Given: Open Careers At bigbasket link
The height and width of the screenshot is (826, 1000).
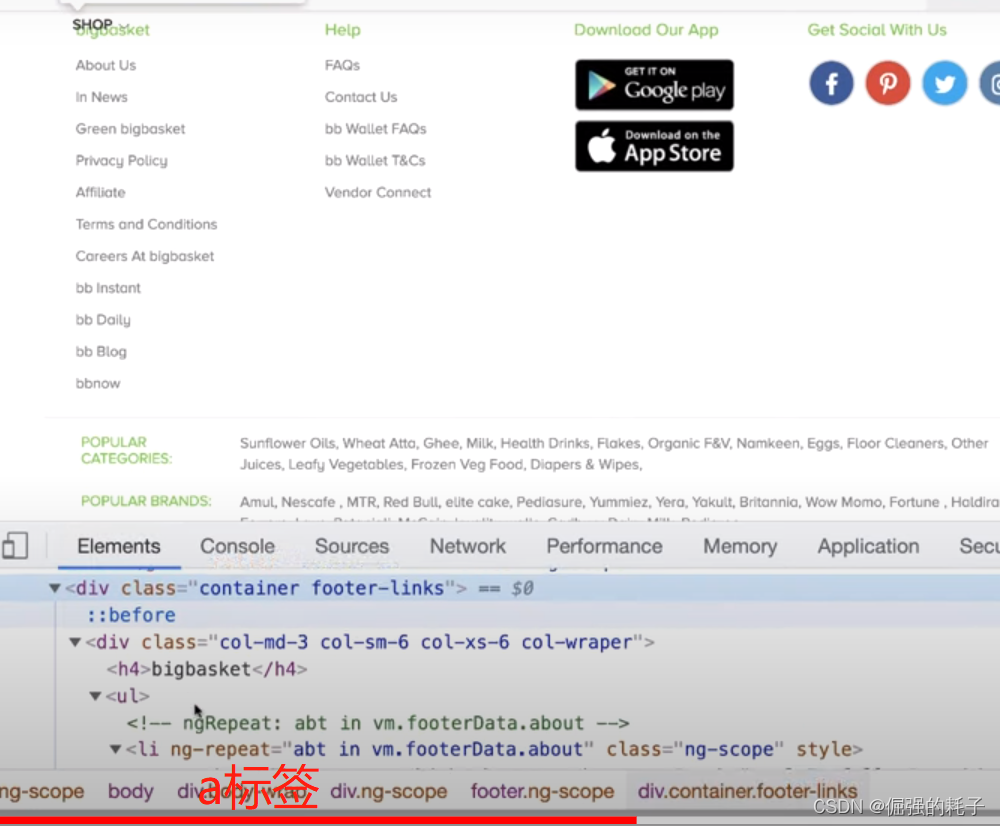Looking at the screenshot, I should [145, 256].
